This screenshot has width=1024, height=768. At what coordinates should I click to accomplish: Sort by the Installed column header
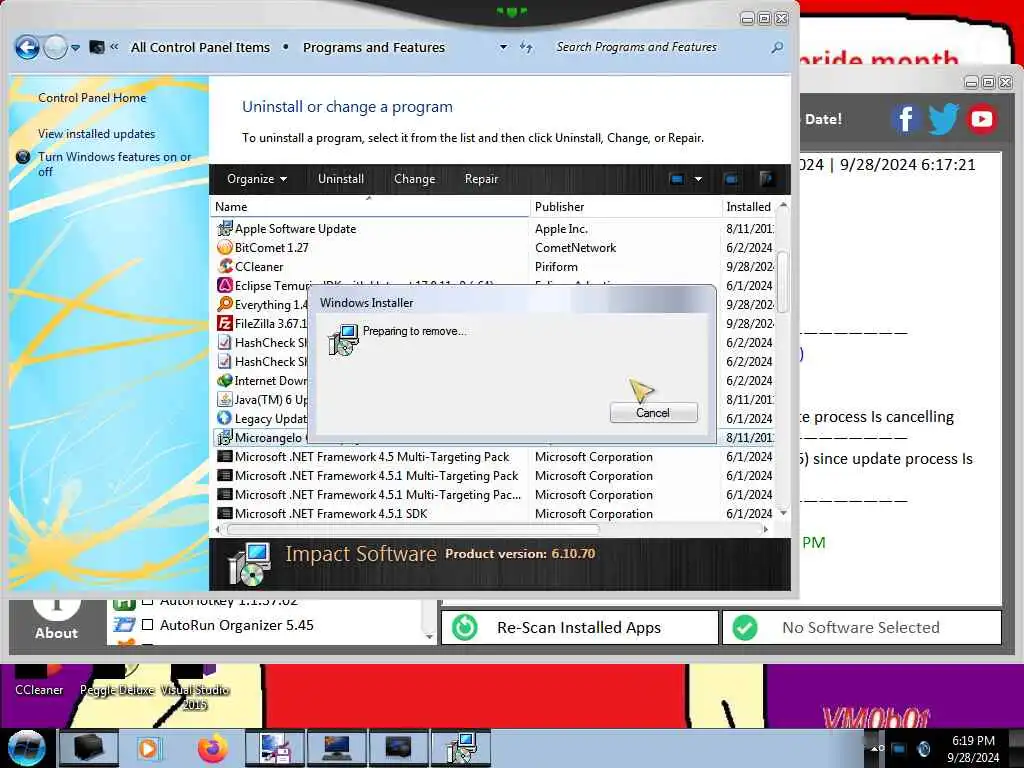pyautogui.click(x=749, y=207)
